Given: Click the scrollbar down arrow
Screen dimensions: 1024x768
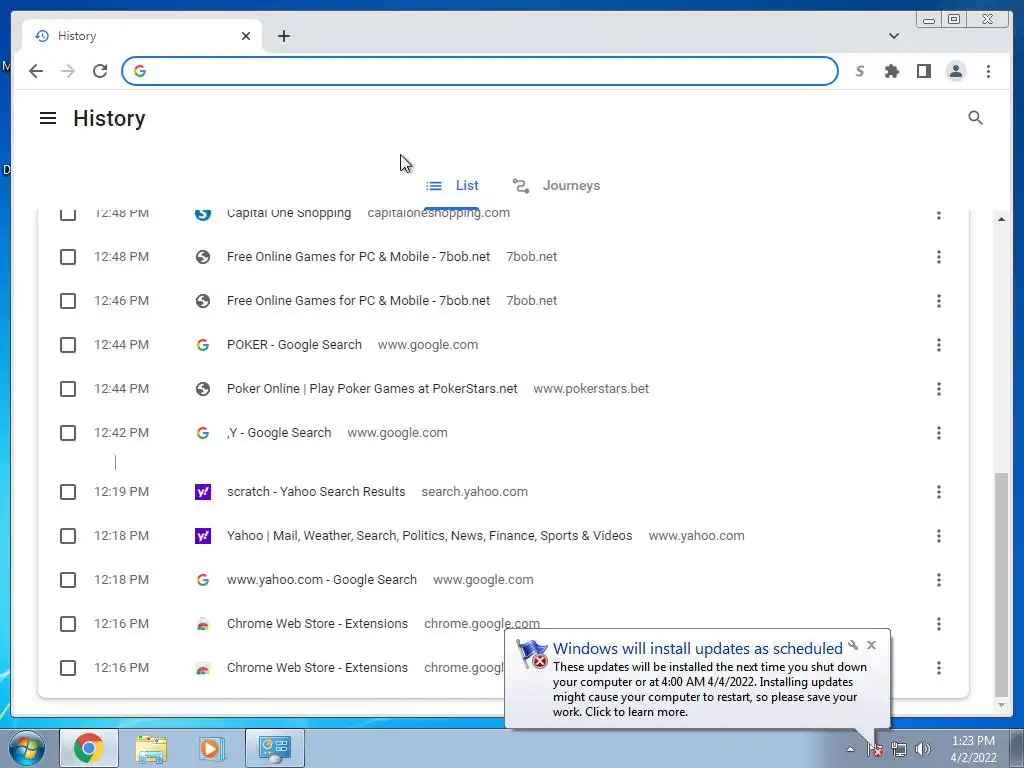Looking at the screenshot, I should pos(1001,705).
